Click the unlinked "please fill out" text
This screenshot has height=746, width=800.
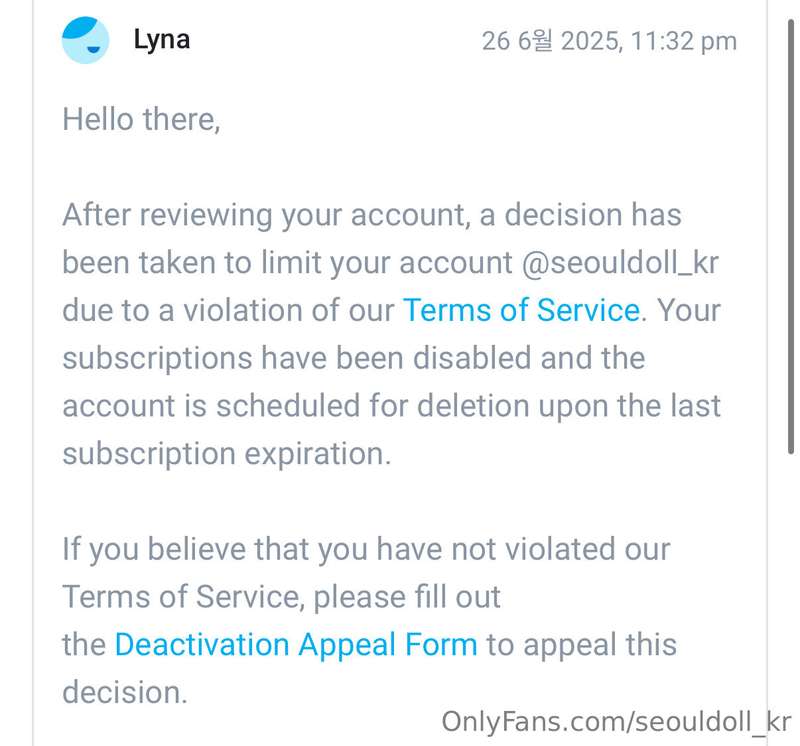407,597
